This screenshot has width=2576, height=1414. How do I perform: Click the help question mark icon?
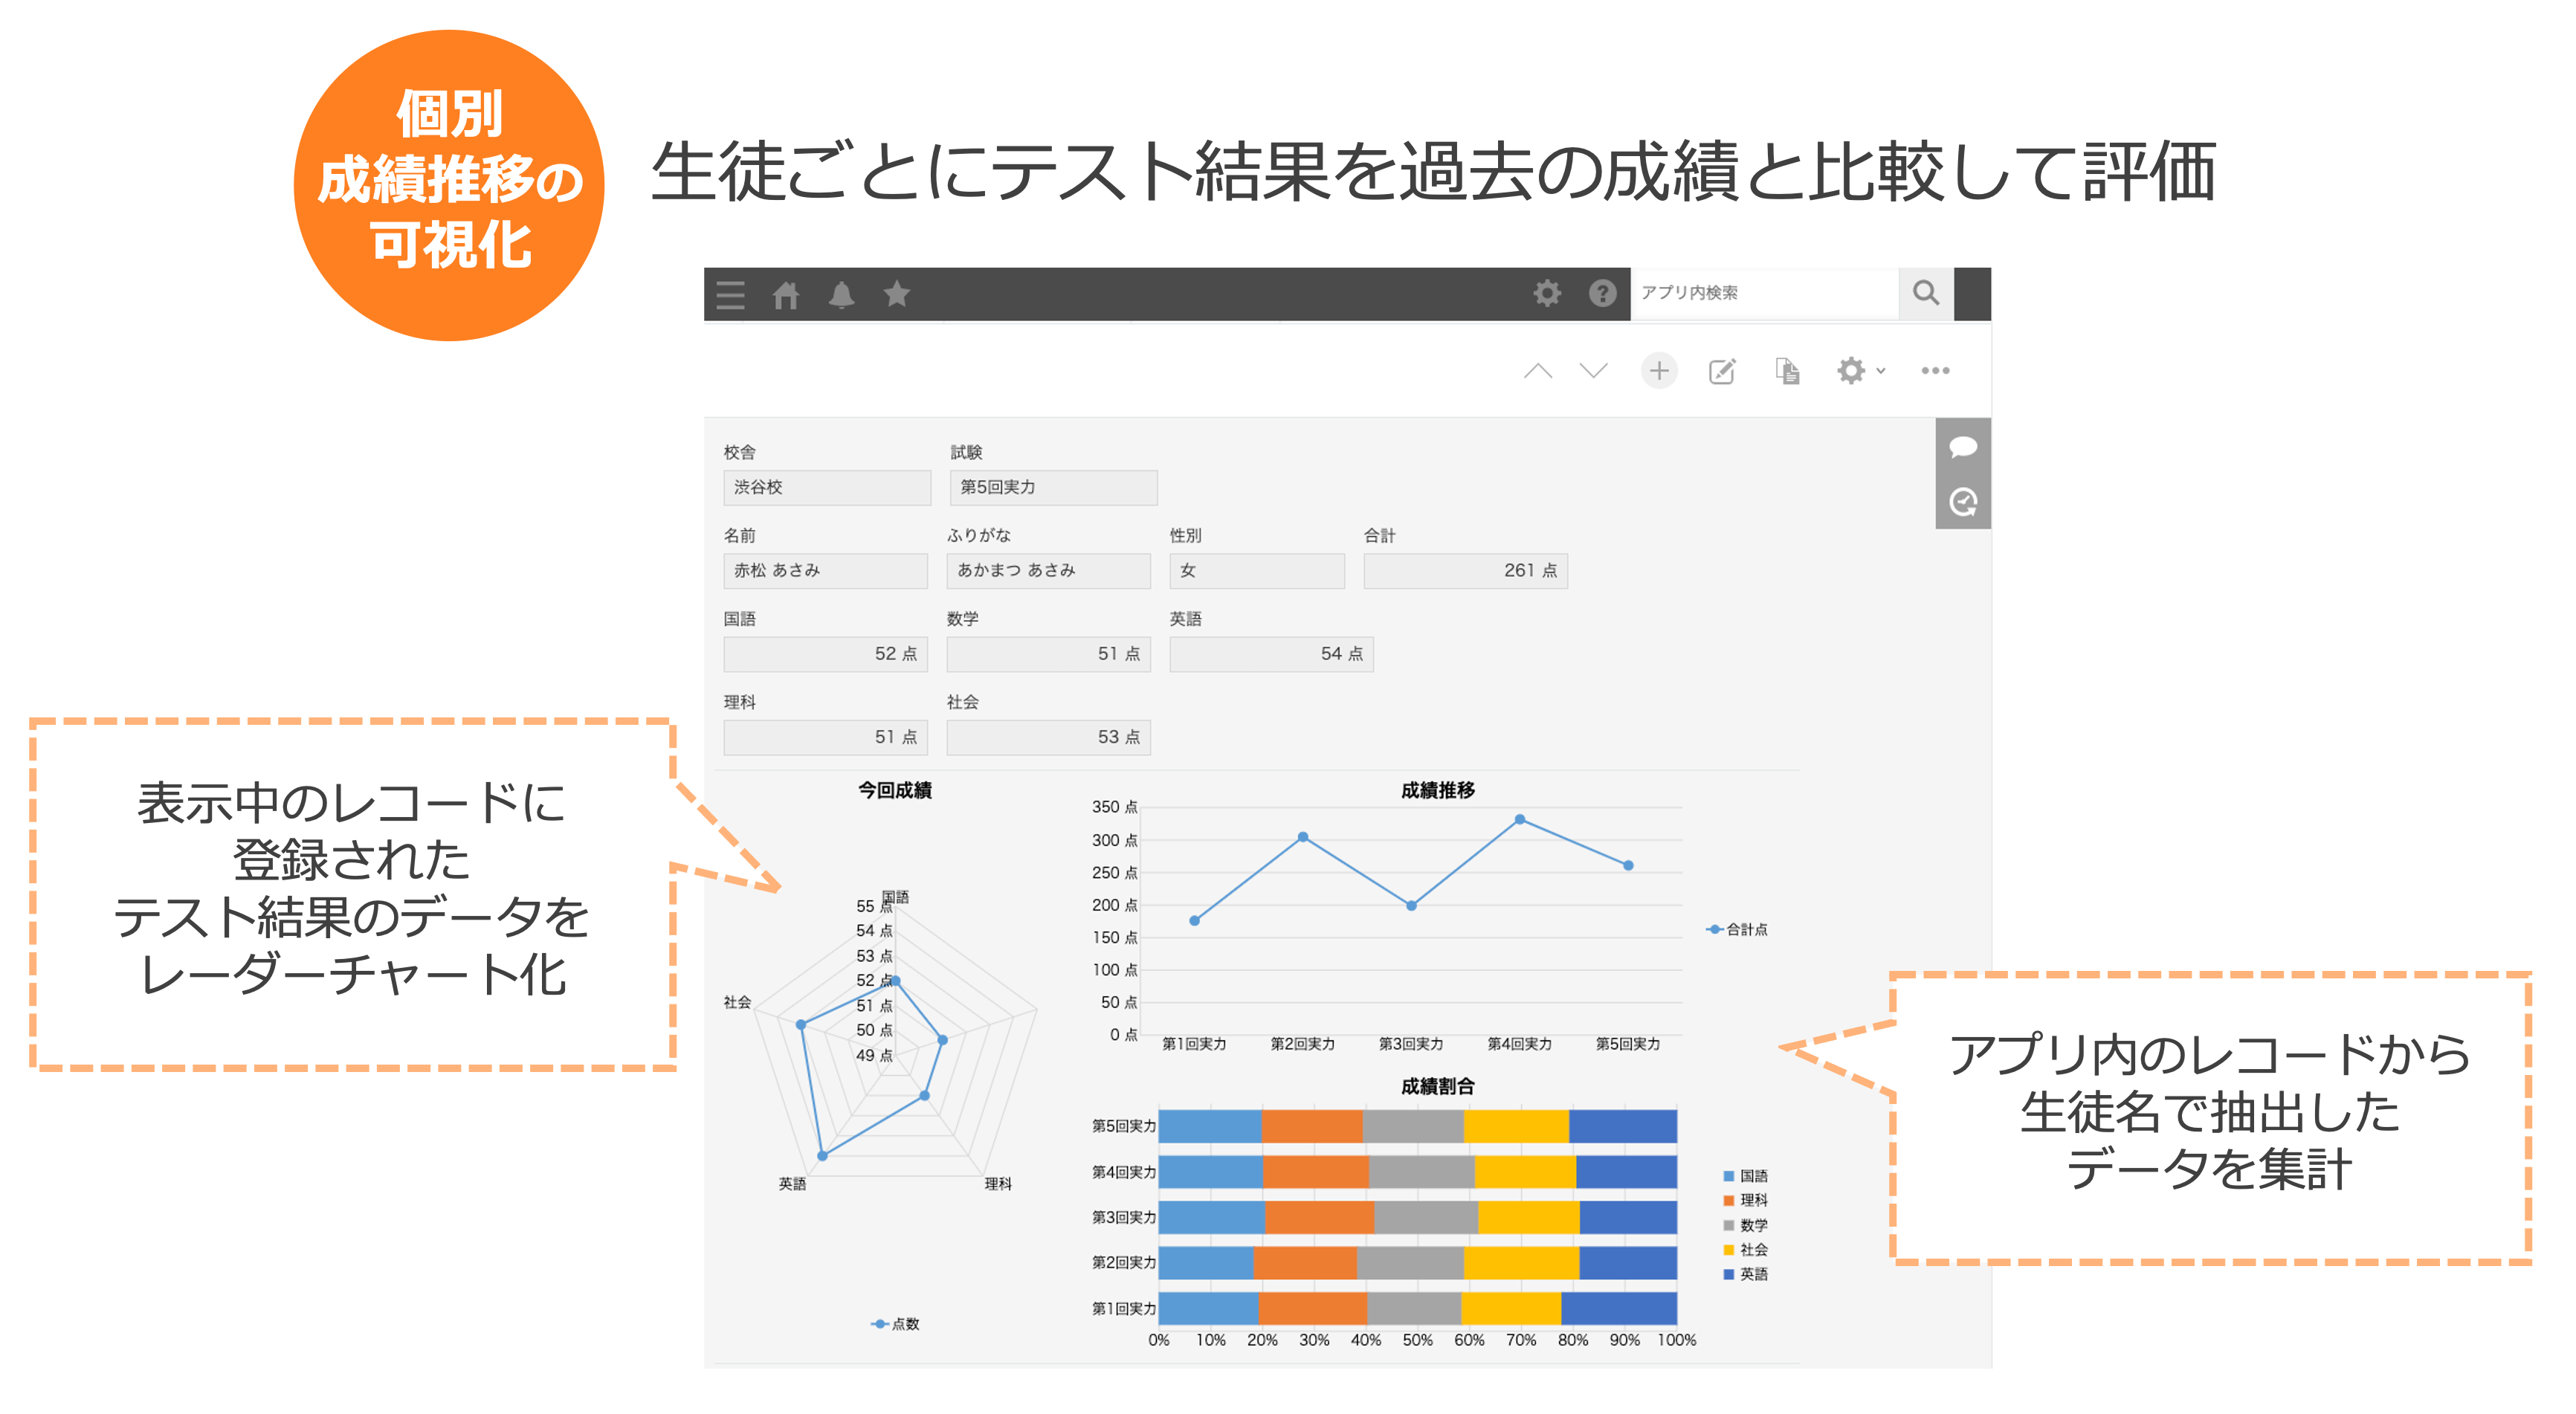(x=1602, y=293)
